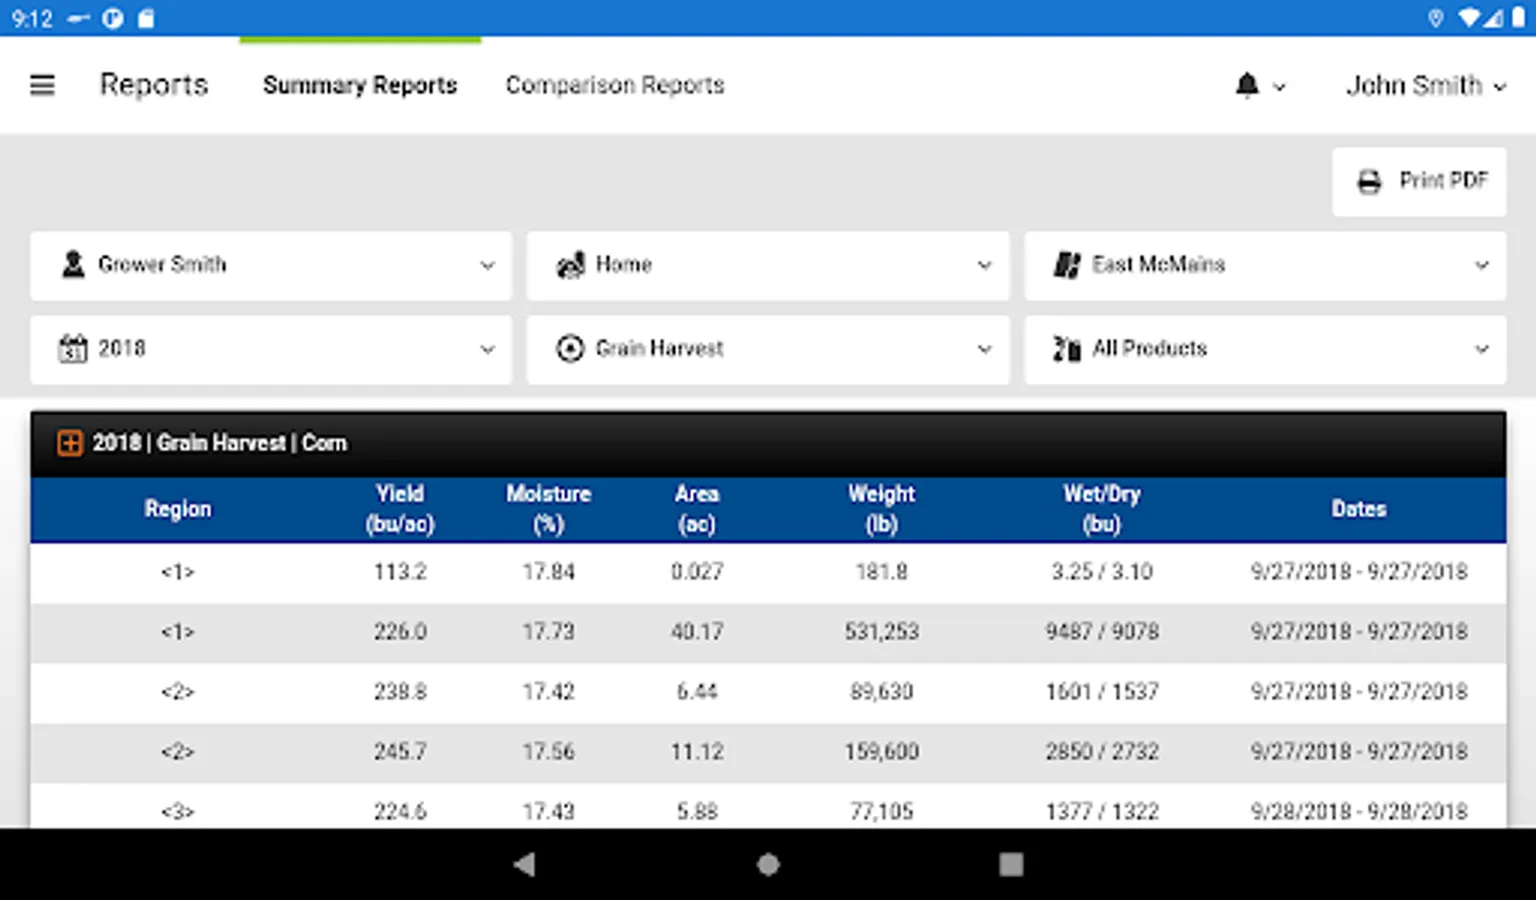Image resolution: width=1536 pixels, height=900 pixels.
Task: Click the notification bell icon
Action: 1247,85
